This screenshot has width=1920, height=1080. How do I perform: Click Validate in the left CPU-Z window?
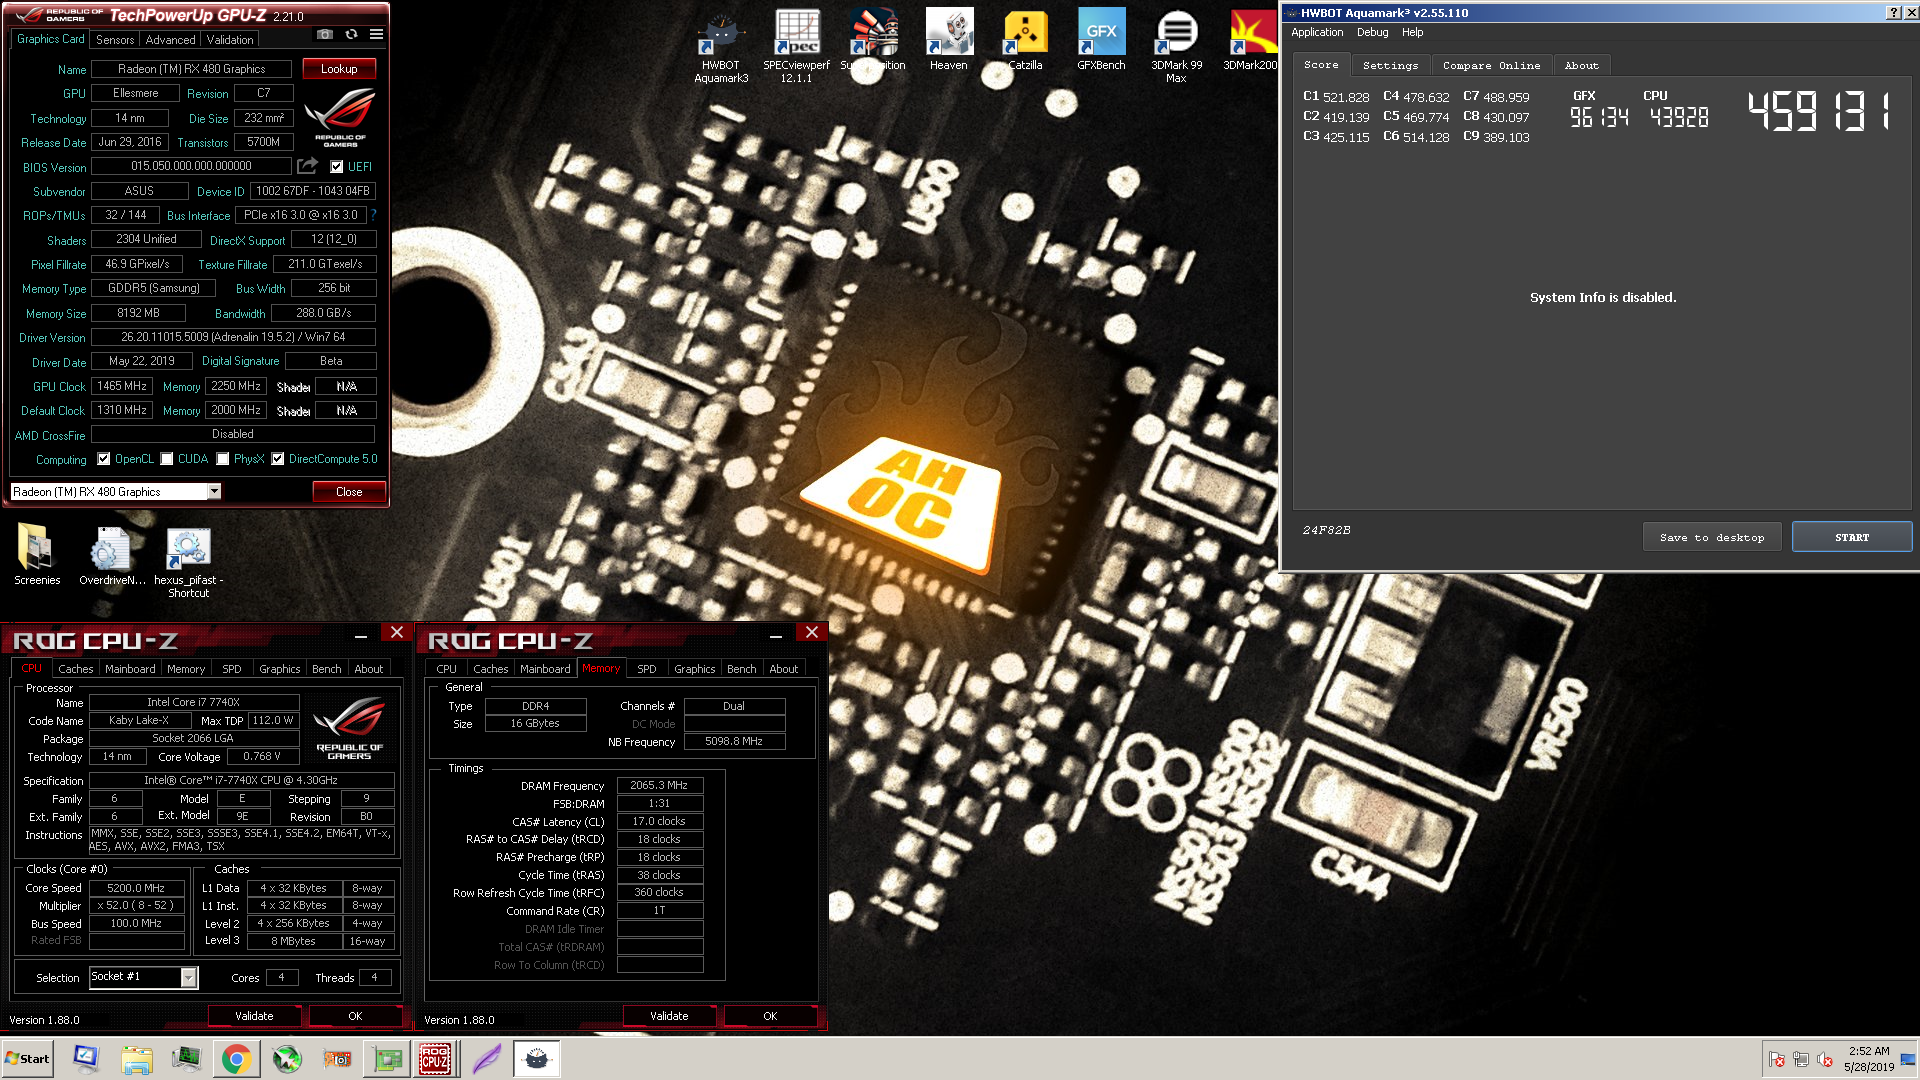[254, 1016]
